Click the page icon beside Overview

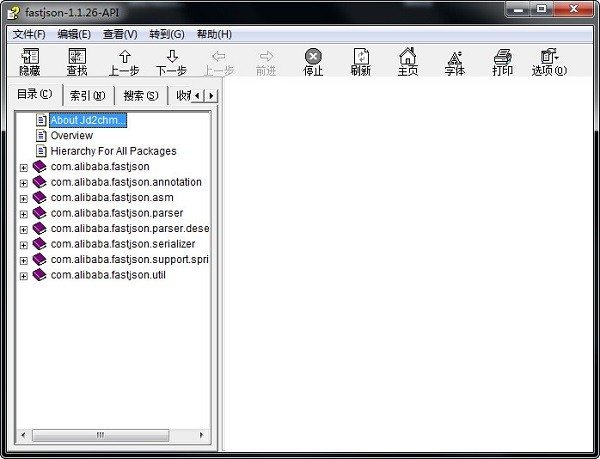tap(41, 135)
